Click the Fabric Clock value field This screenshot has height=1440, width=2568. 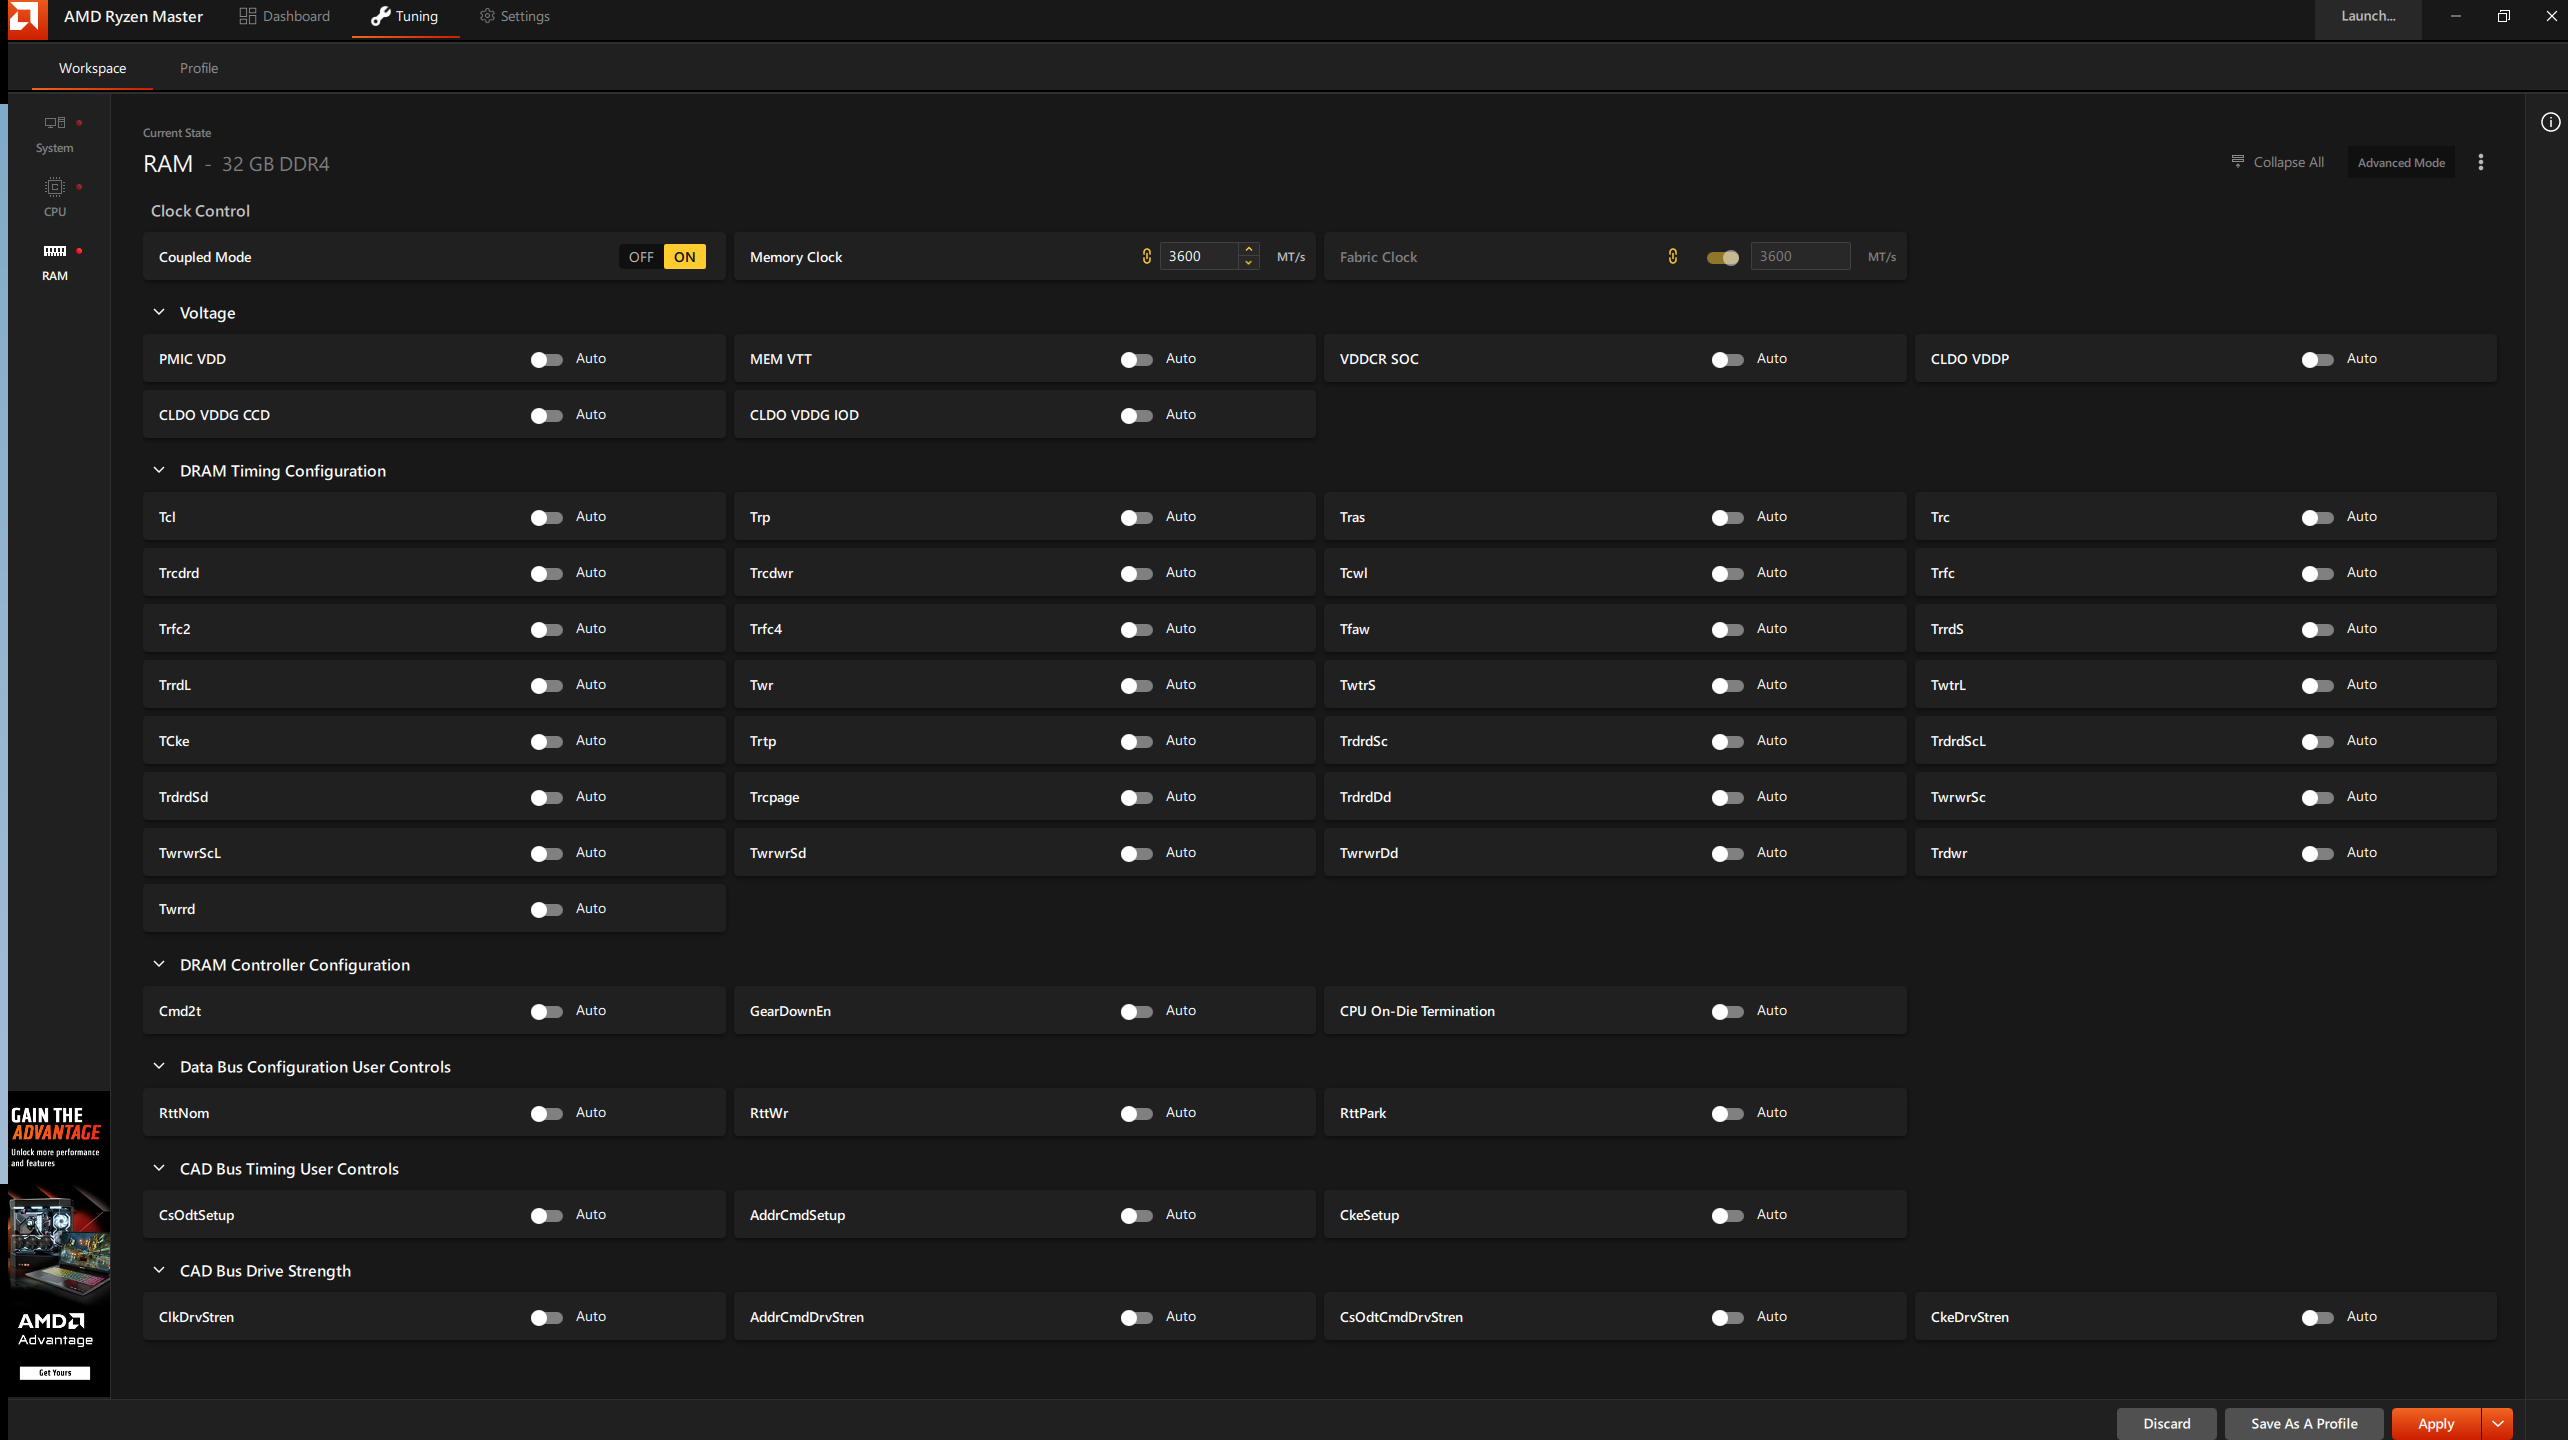click(x=1800, y=256)
